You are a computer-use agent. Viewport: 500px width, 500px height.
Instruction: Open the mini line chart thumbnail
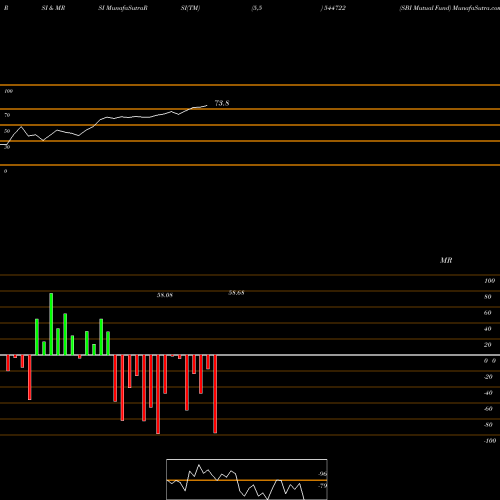coord(247,479)
